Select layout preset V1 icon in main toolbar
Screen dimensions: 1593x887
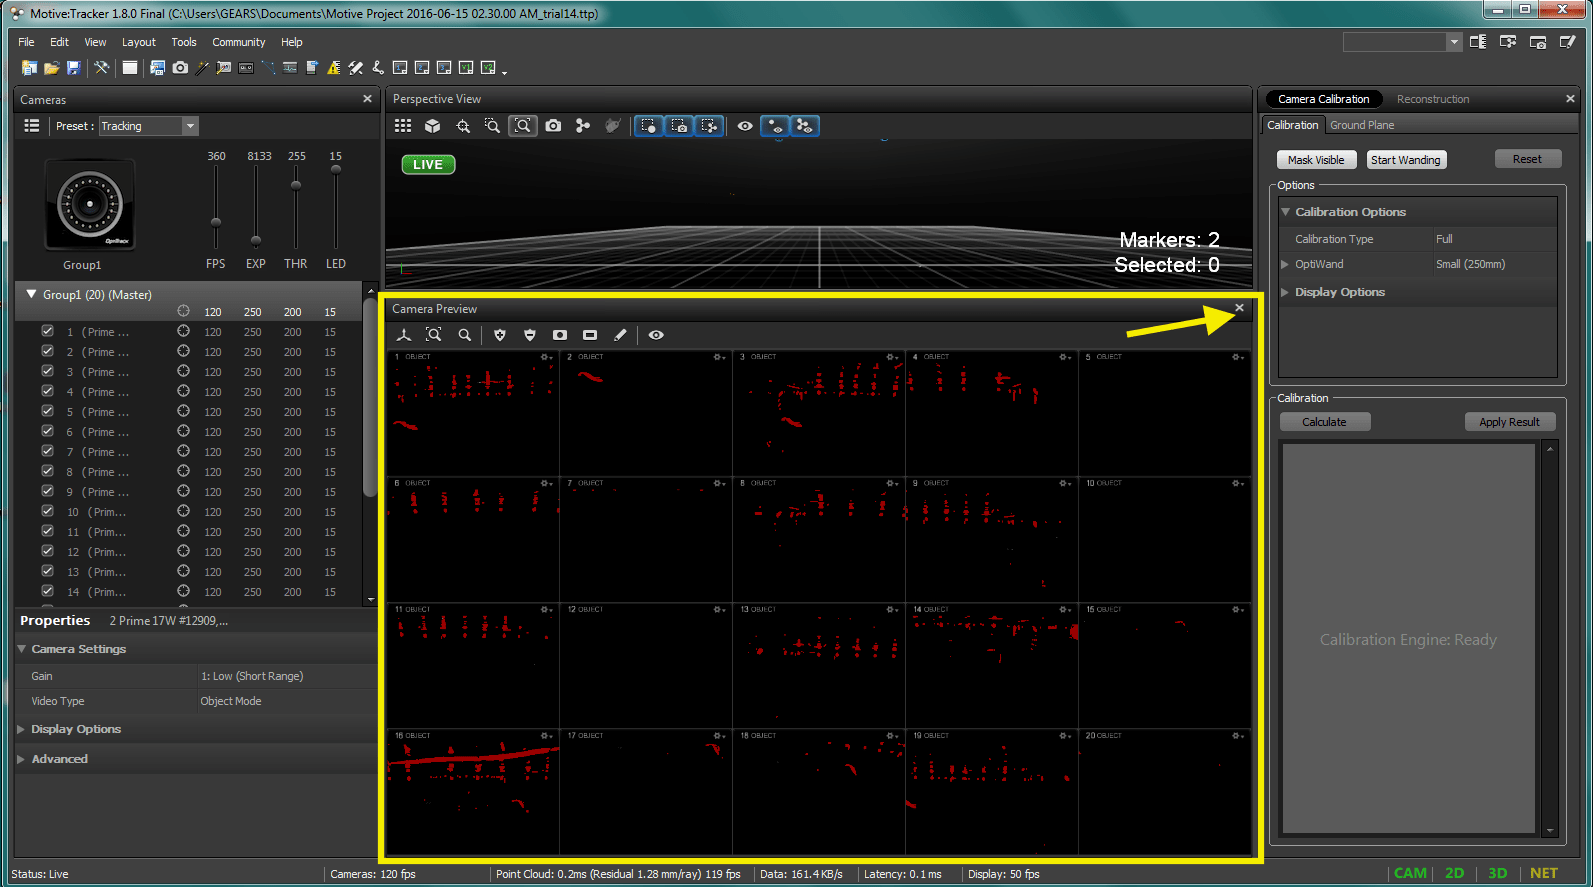pos(466,68)
